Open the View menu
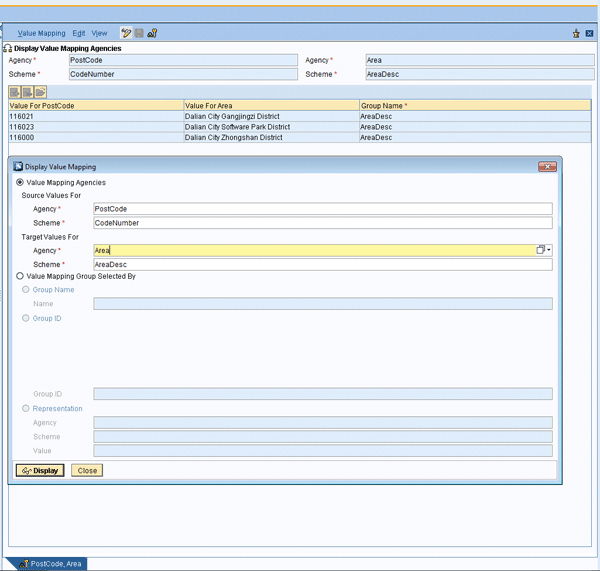Screen dimensions: 600x571 [x=100, y=33]
